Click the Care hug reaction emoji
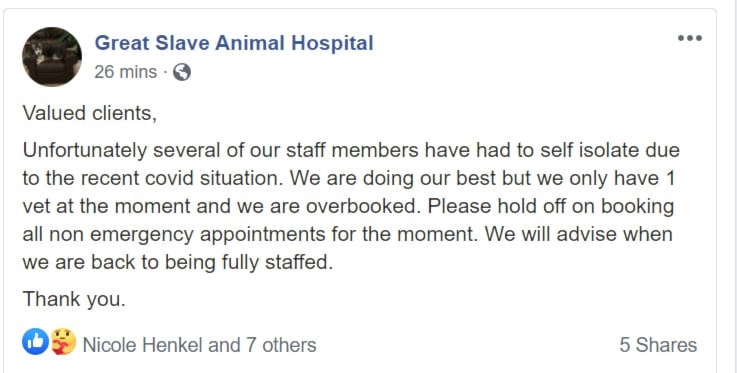Screen dimensions: 737x373 (x=63, y=342)
